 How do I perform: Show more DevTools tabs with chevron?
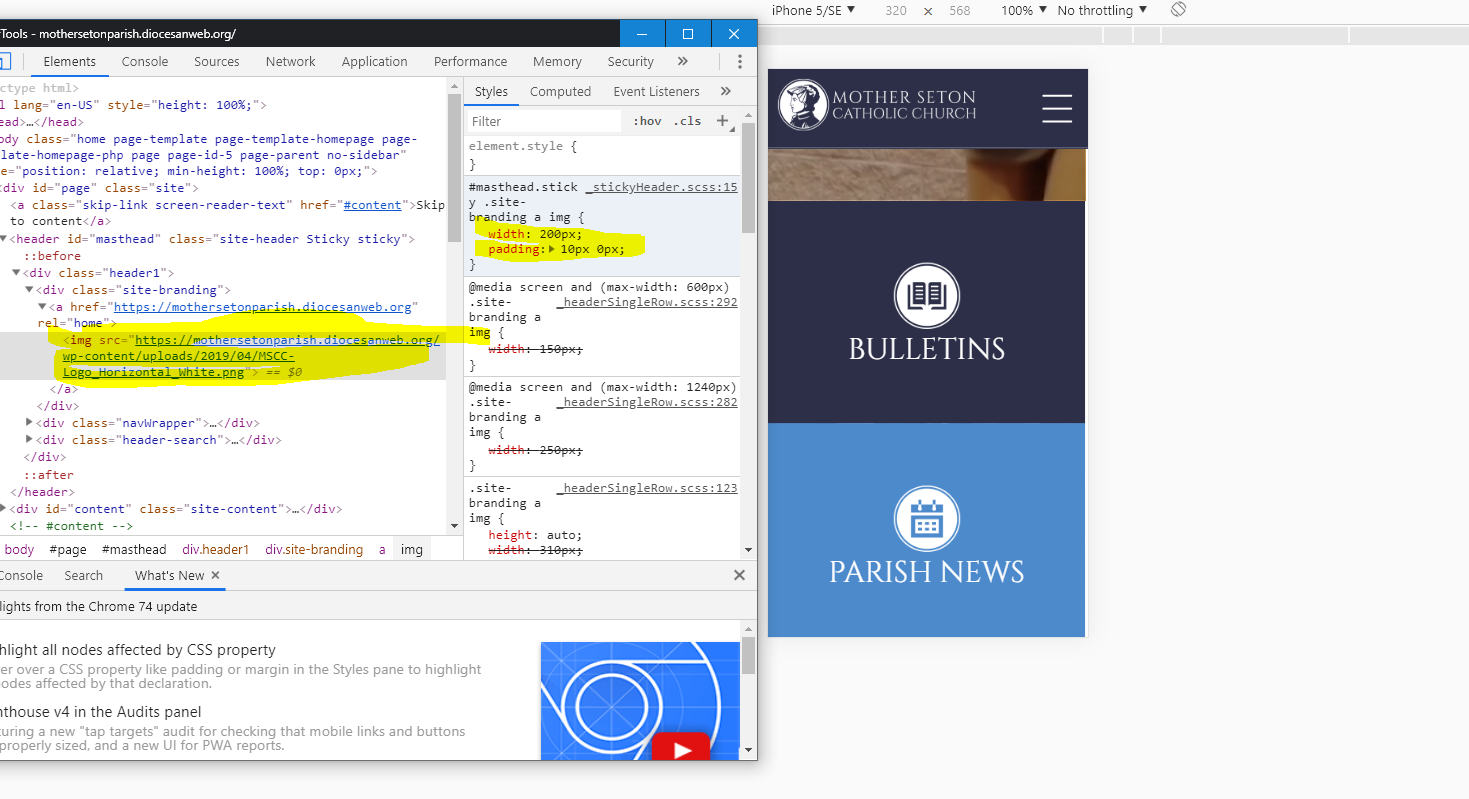point(682,62)
